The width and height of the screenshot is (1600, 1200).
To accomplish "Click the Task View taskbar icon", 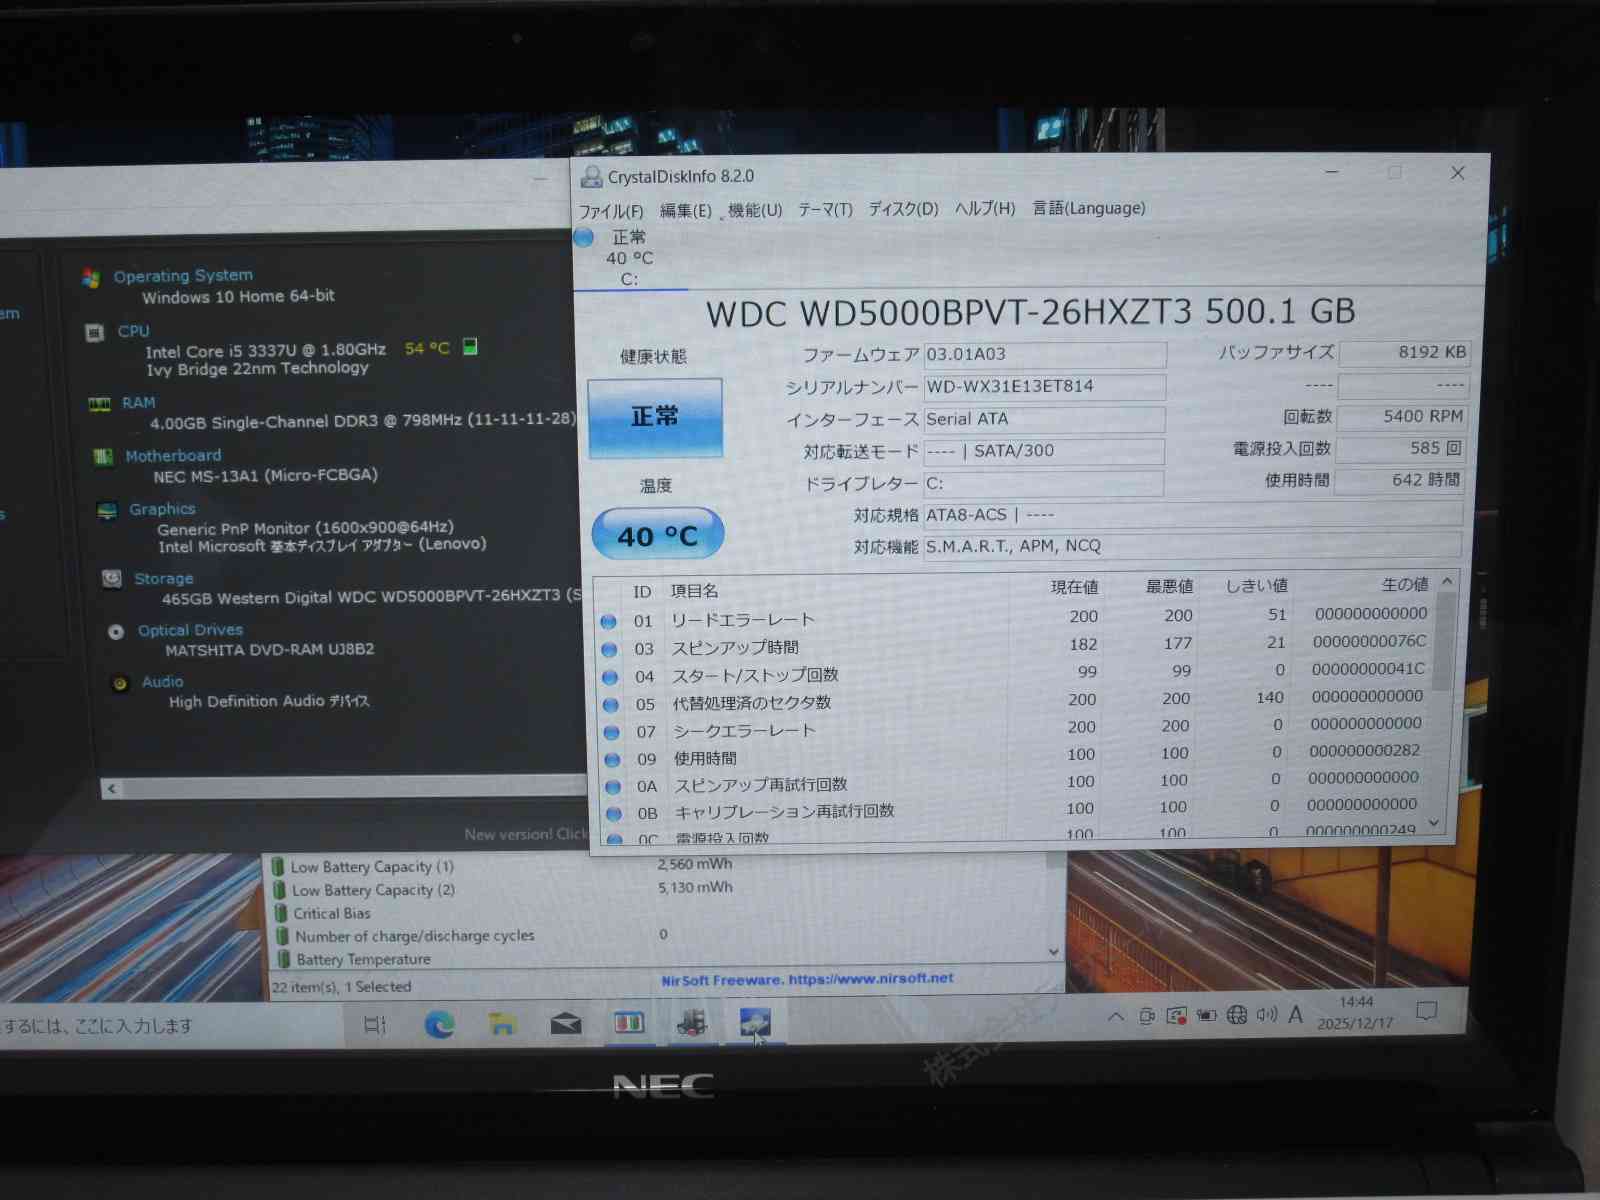I will [375, 1024].
